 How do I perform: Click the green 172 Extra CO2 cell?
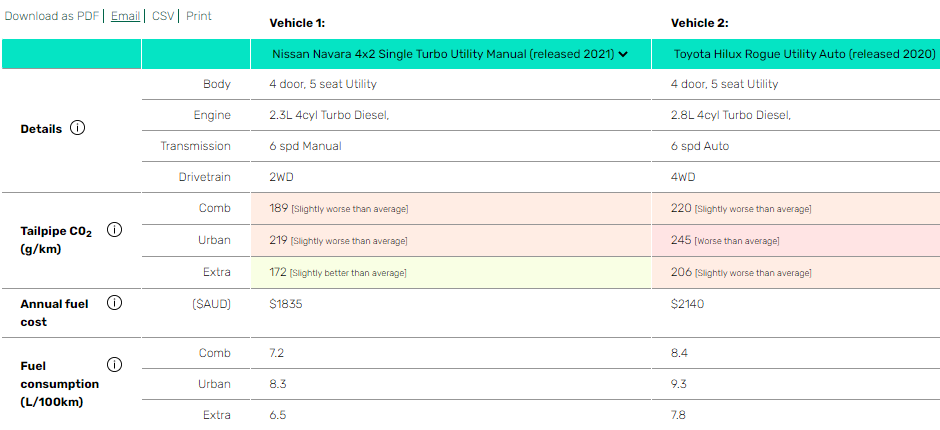click(450, 272)
